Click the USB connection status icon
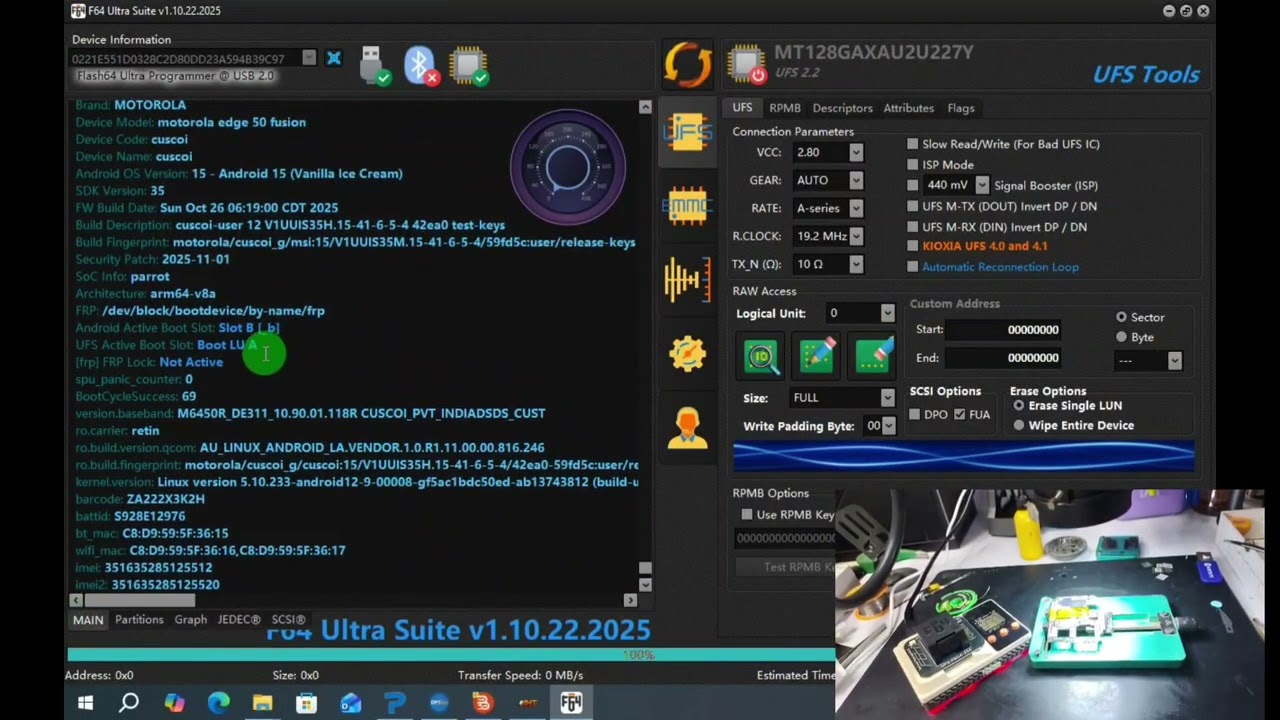1280x720 pixels. [374, 65]
